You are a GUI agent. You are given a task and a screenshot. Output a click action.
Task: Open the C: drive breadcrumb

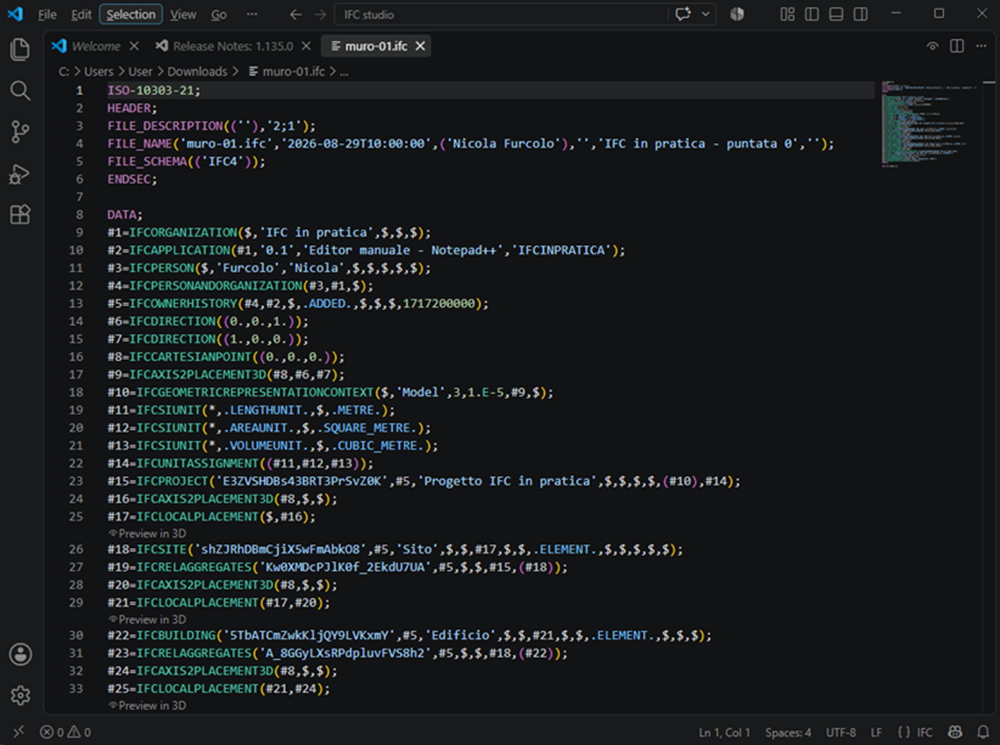[64, 71]
